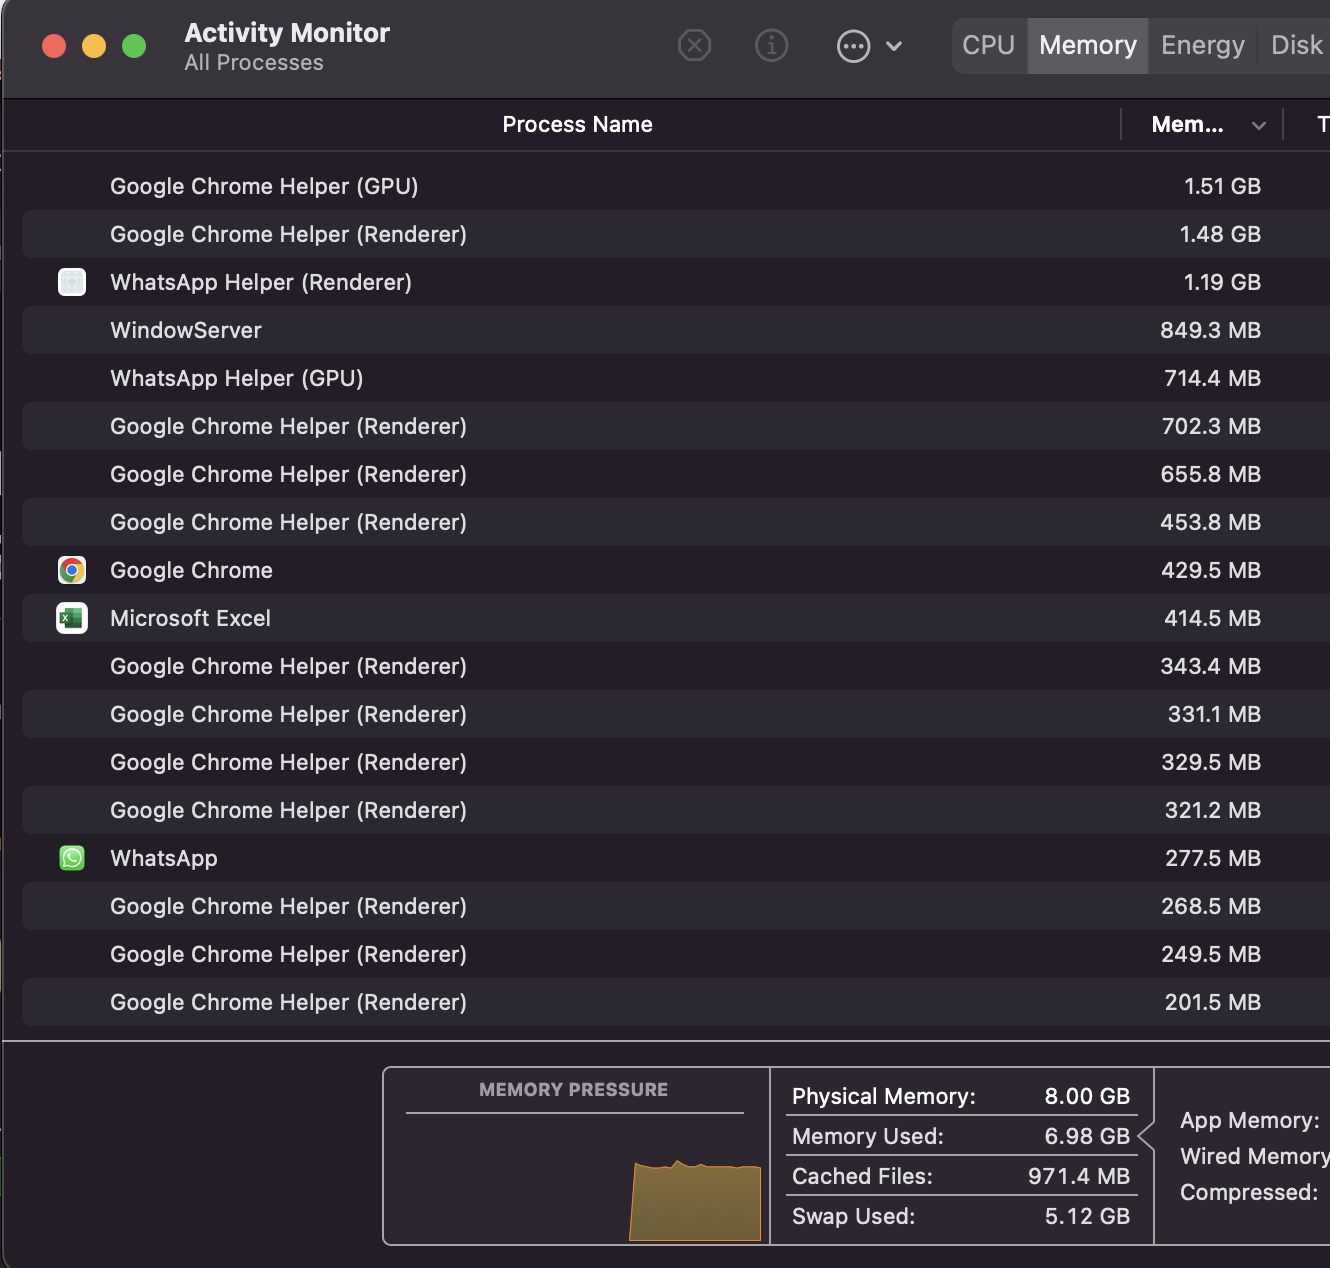Click the Mem... column header
Image resolution: width=1330 pixels, height=1268 pixels.
pyautogui.click(x=1187, y=124)
